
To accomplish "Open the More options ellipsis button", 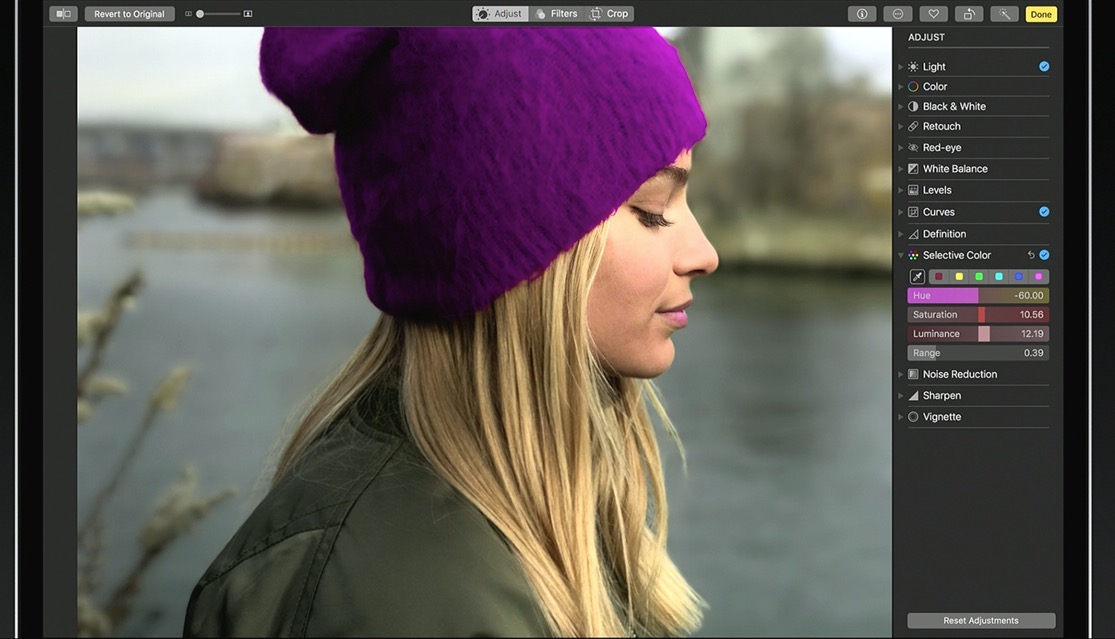I will coord(897,14).
